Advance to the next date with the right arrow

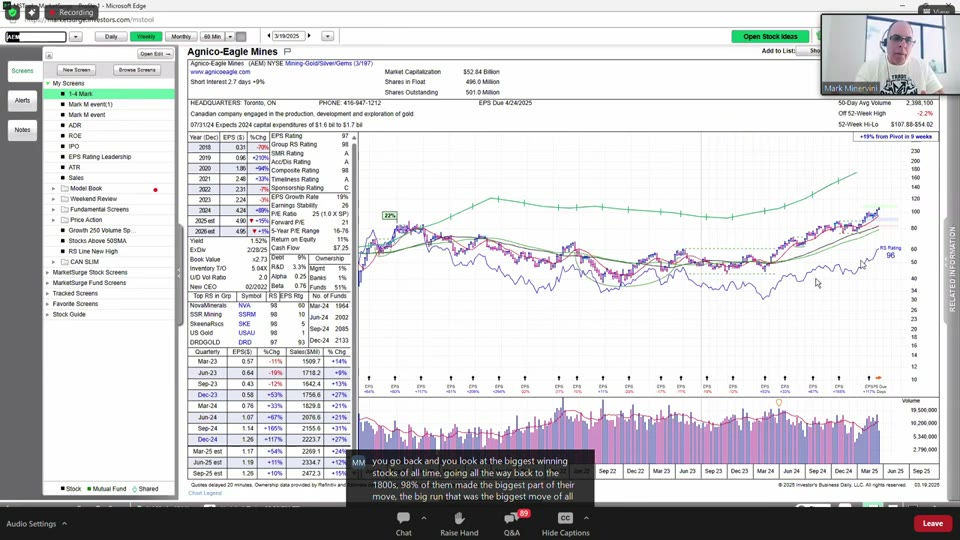click(309, 36)
